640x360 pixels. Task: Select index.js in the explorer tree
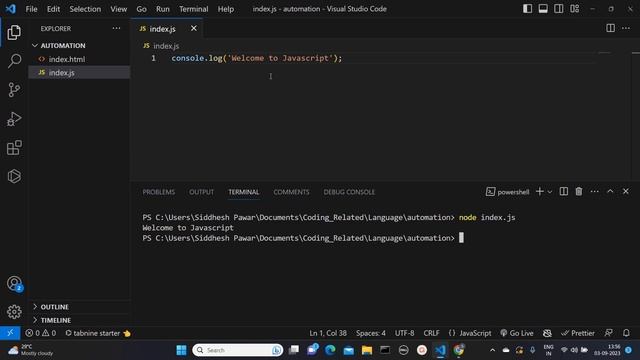[79, 73]
